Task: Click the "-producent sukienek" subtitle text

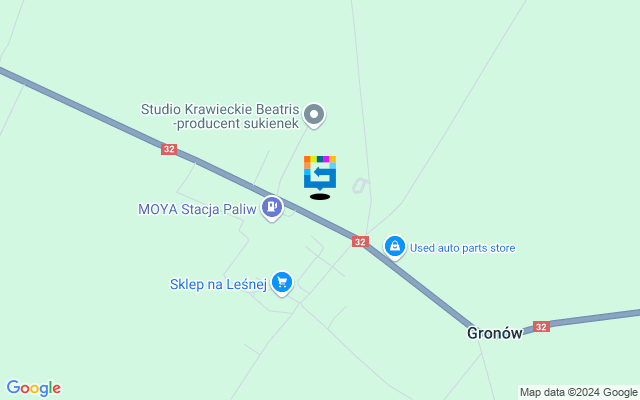Action: point(236,123)
